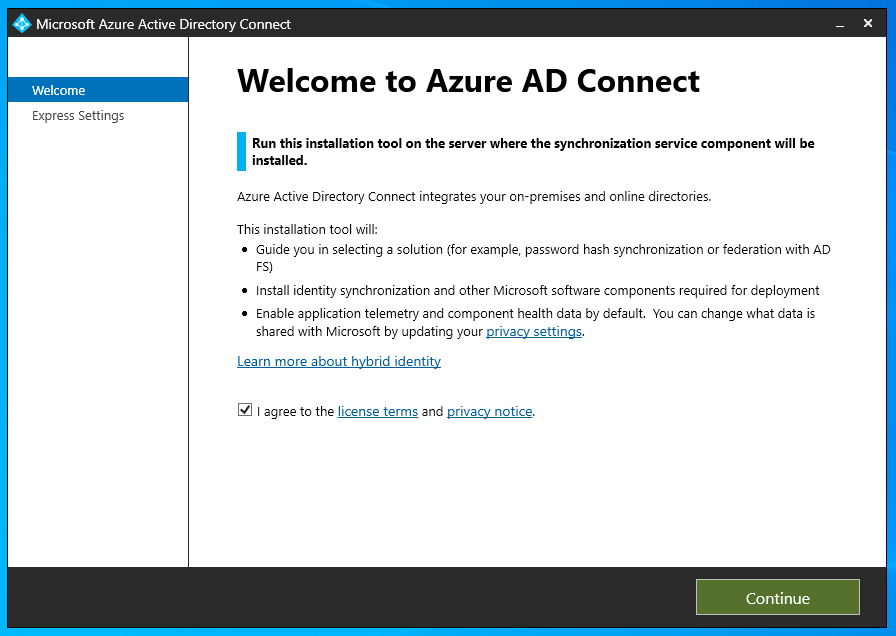896x636 pixels.
Task: Open the license terms link
Action: tap(378, 411)
